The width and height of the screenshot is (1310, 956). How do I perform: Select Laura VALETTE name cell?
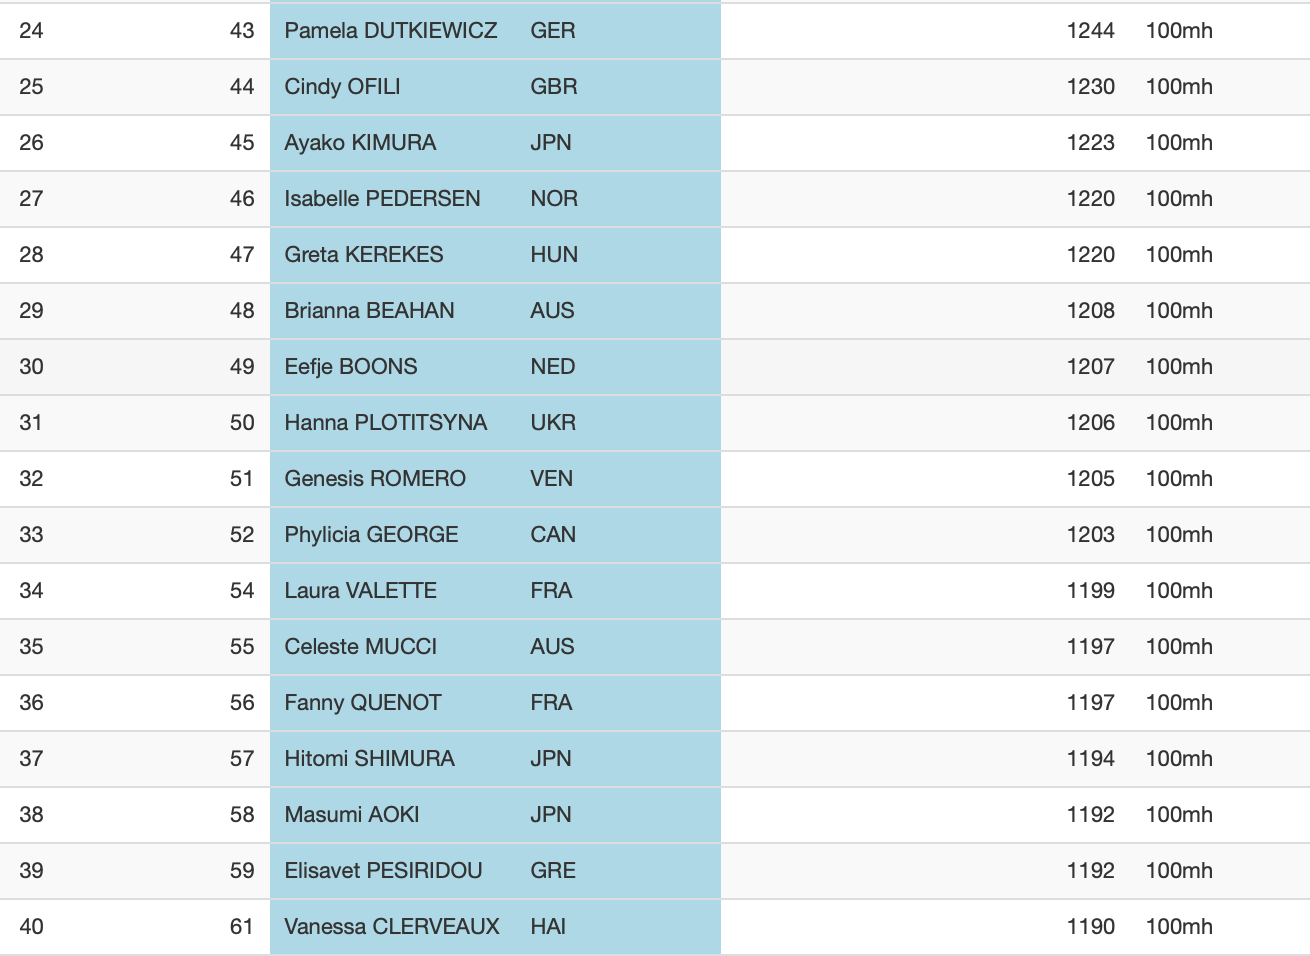coord(360,591)
